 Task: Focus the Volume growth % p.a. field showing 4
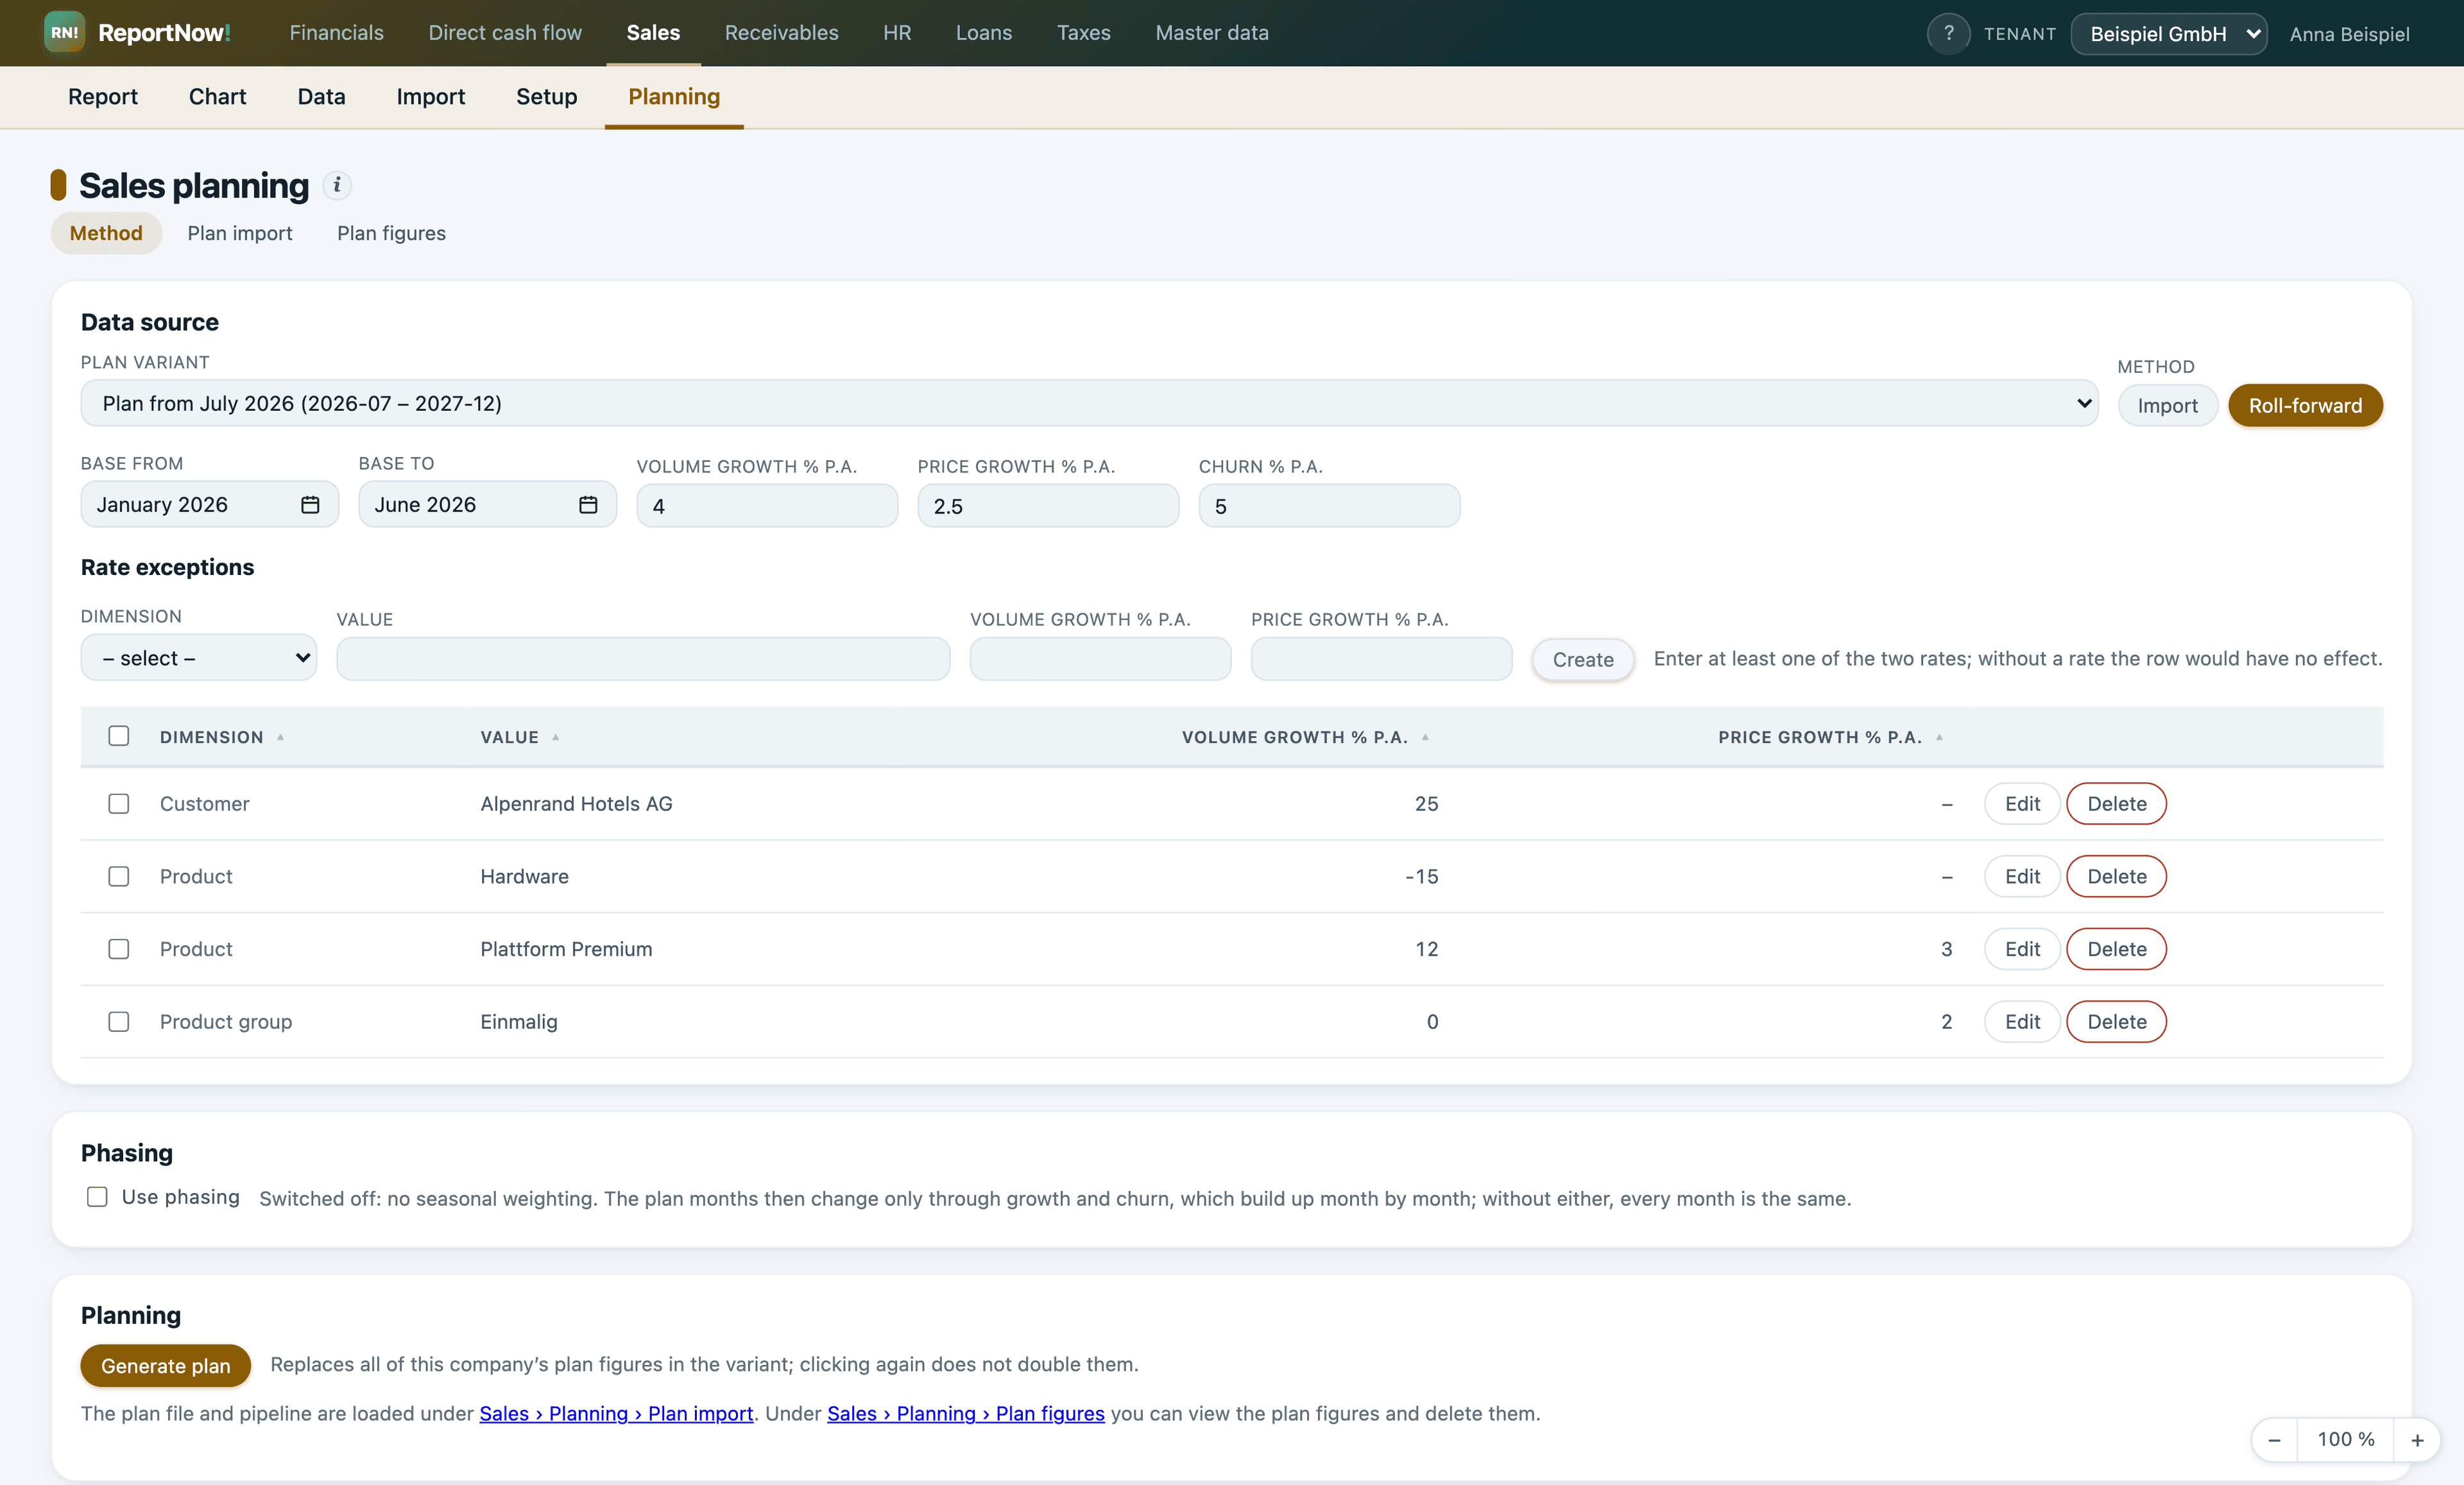click(x=767, y=506)
